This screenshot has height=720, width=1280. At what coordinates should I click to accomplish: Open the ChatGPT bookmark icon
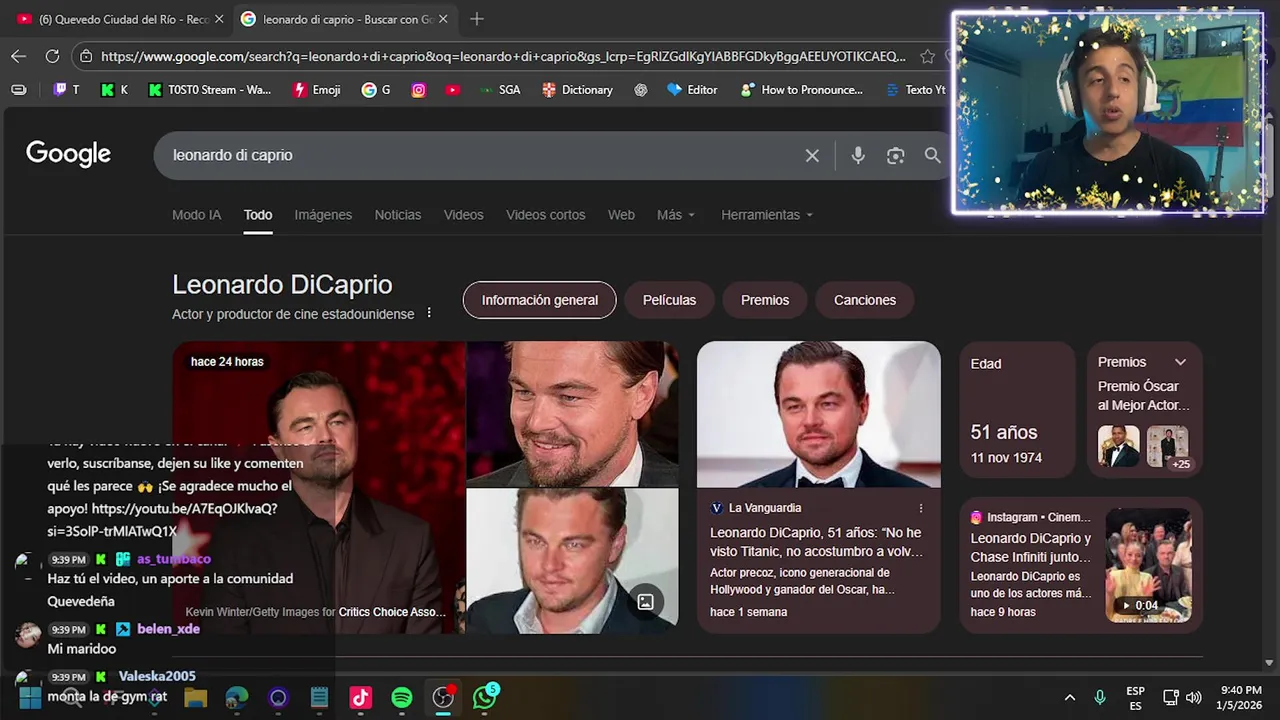tap(641, 89)
